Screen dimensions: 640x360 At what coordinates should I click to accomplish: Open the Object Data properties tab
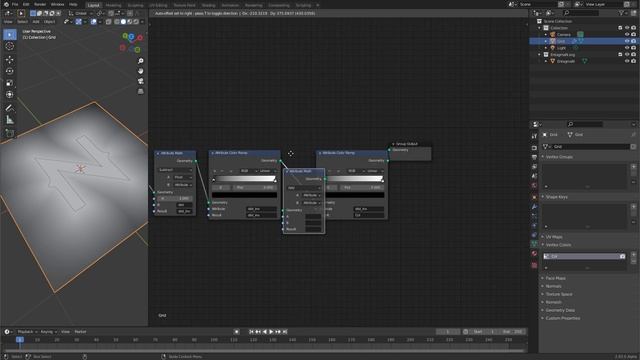pyautogui.click(x=534, y=244)
